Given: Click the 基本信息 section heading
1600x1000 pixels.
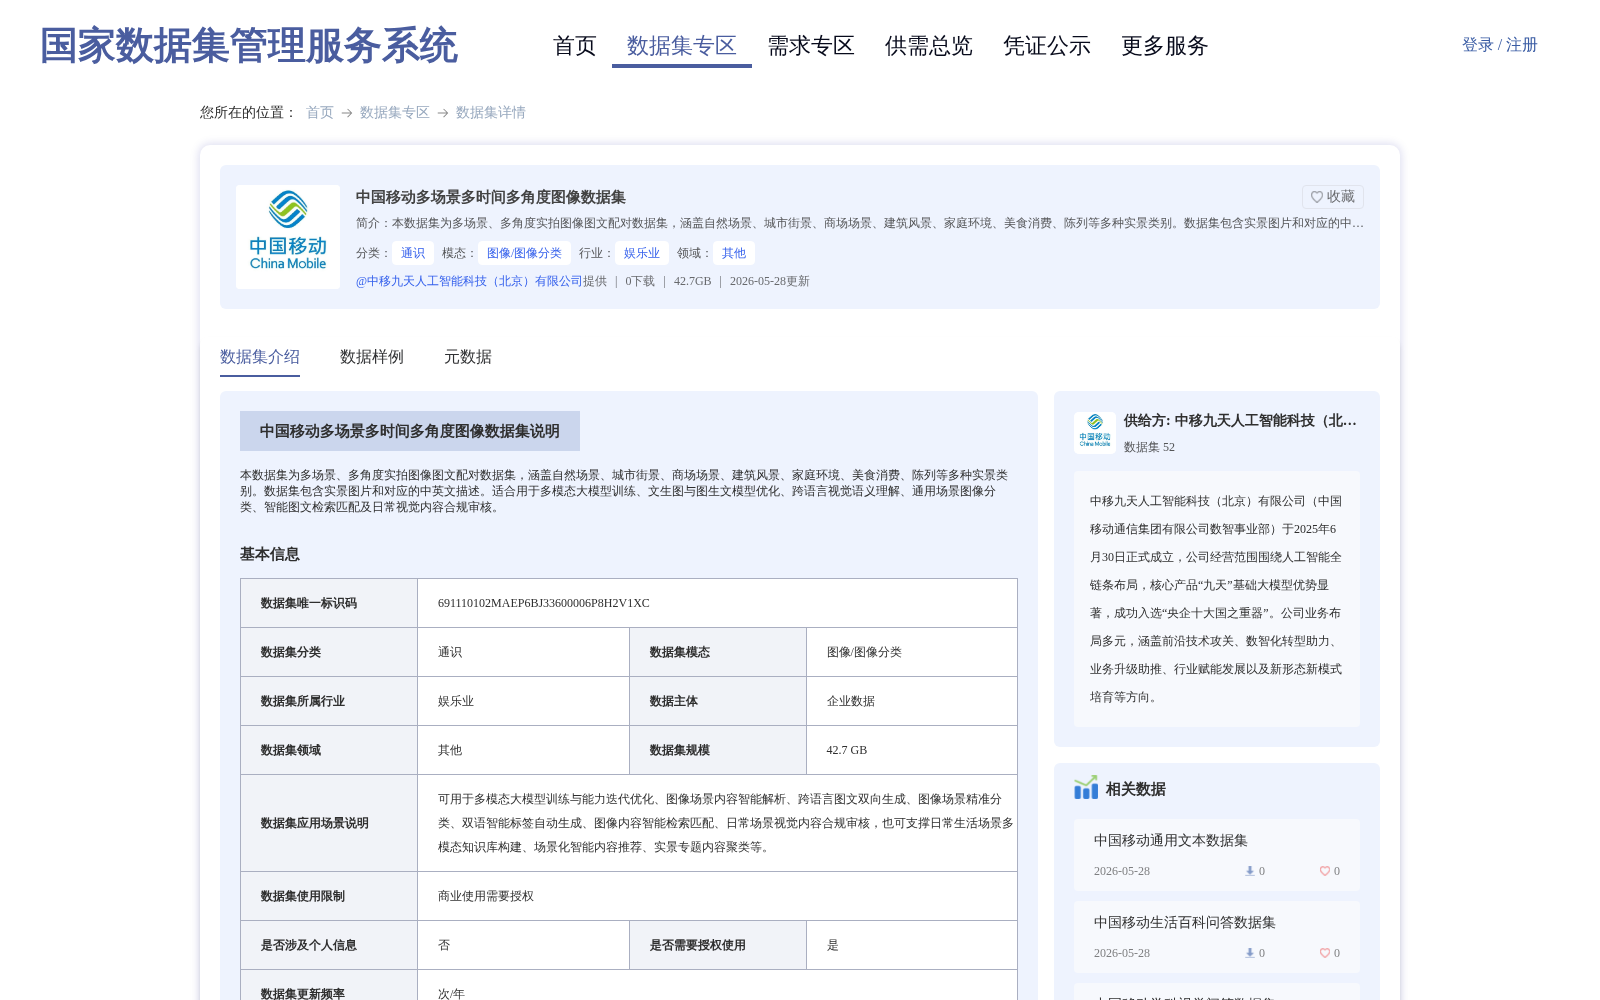Looking at the screenshot, I should point(270,554).
